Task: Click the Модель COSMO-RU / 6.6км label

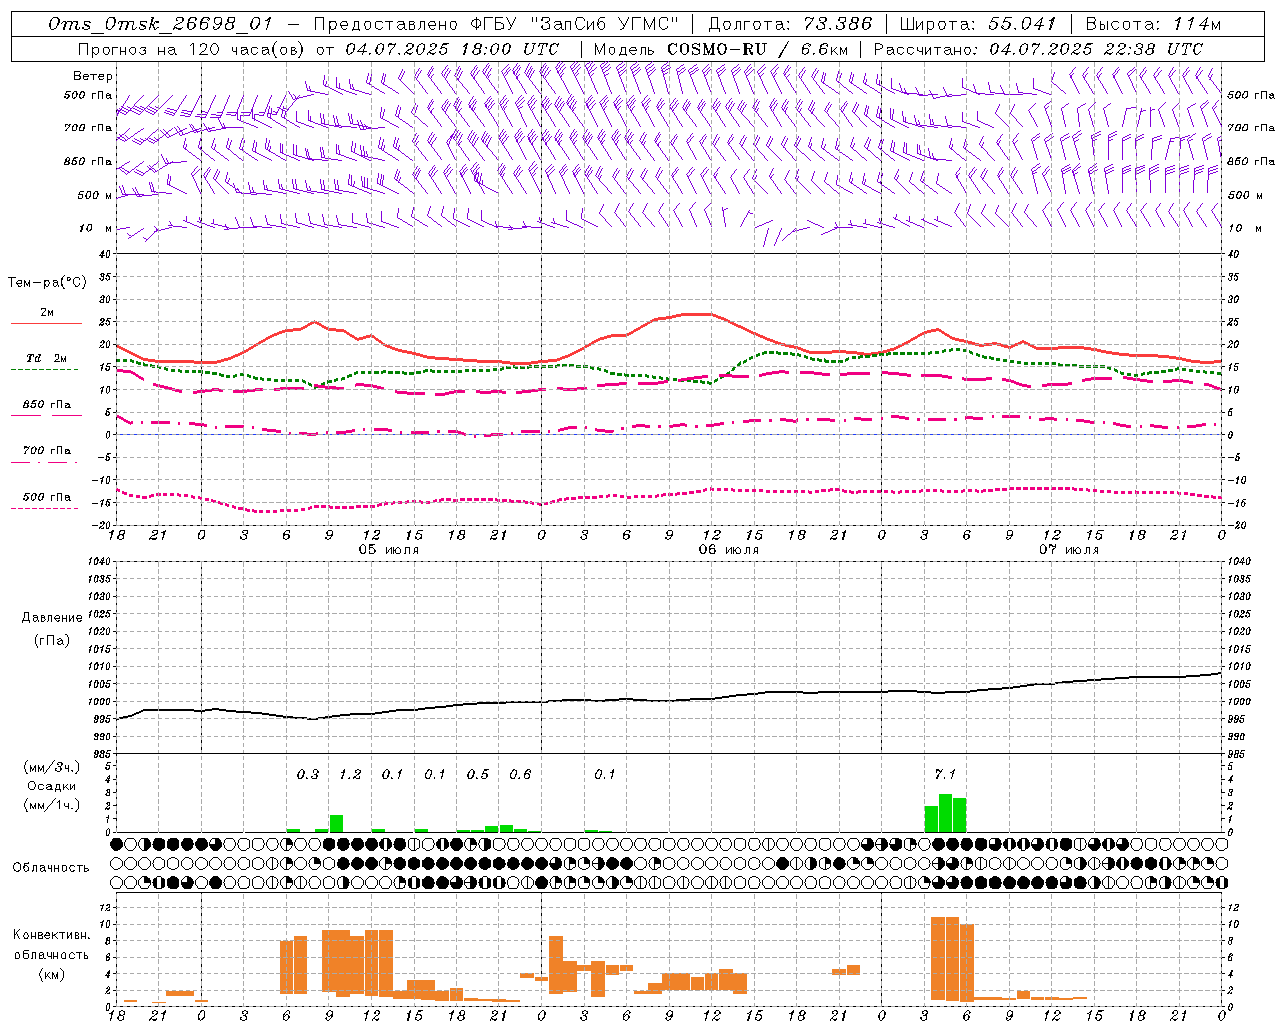Action: point(721,49)
